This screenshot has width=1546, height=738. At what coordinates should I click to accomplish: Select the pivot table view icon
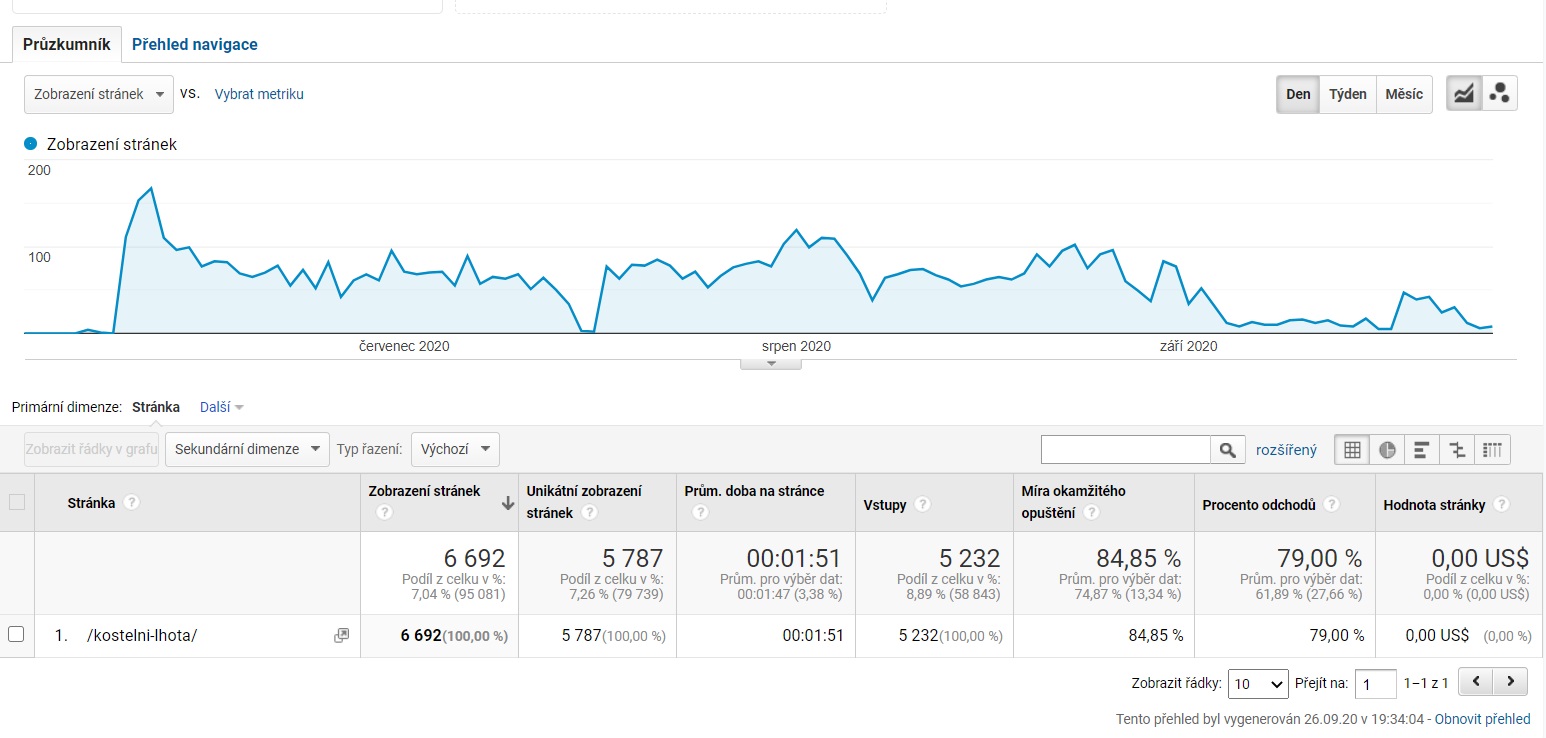click(x=1493, y=450)
